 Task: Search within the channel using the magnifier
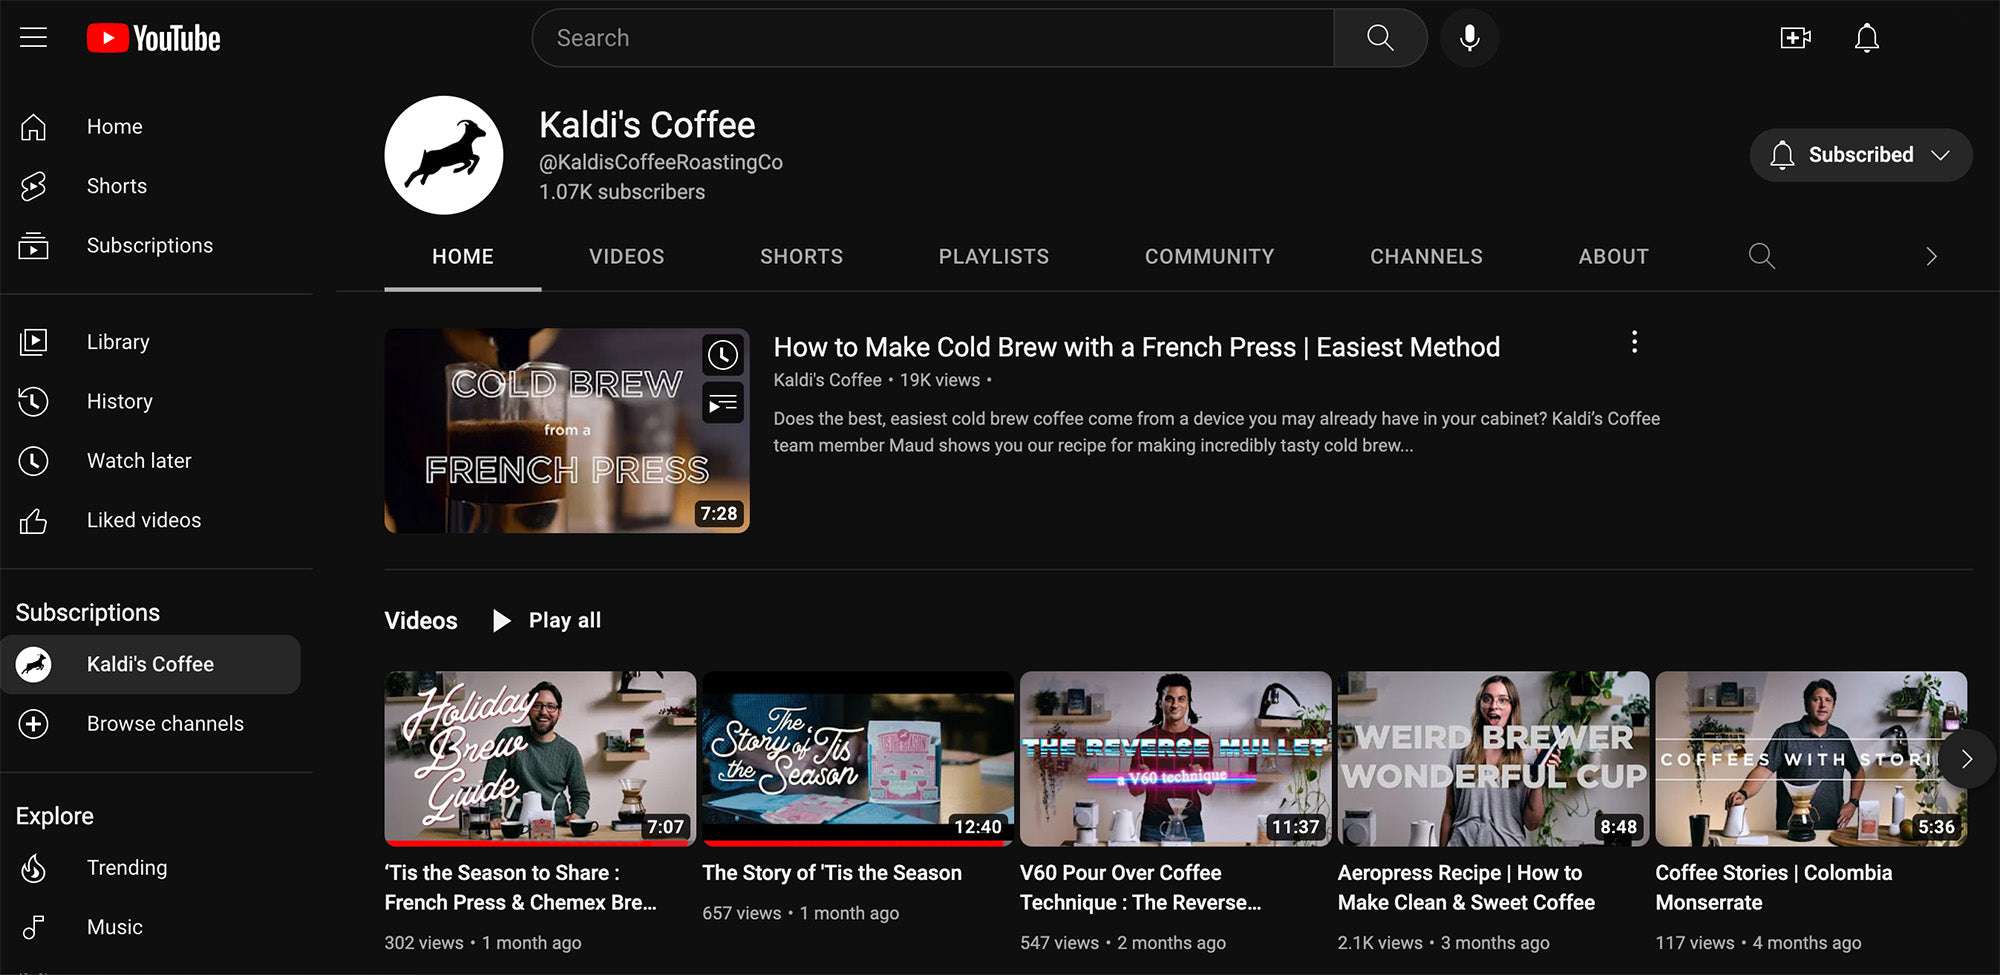(x=1761, y=256)
